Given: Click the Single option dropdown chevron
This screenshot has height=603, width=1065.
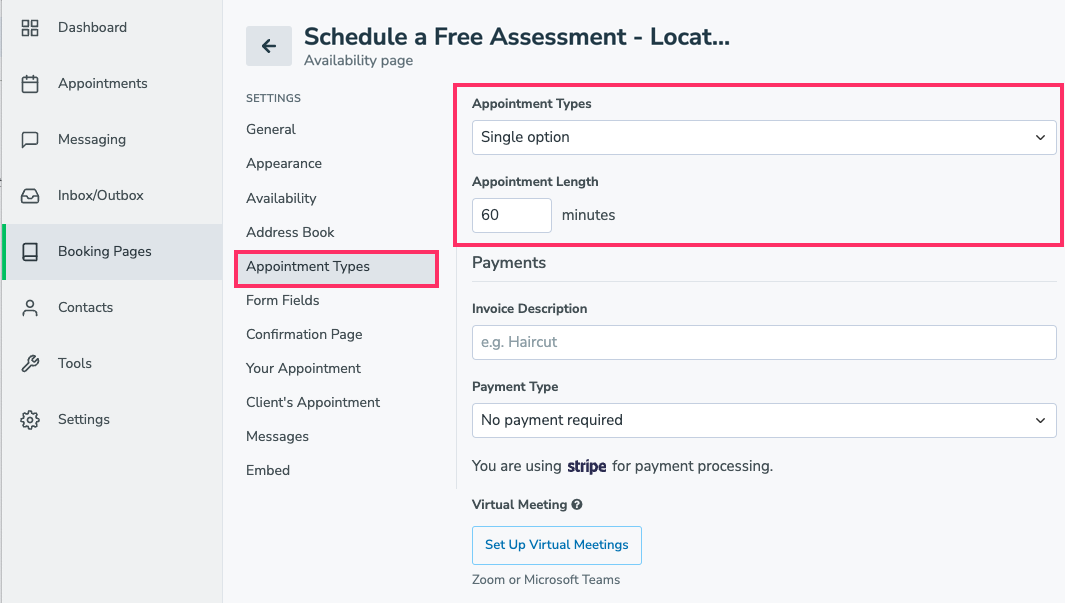Looking at the screenshot, I should 1040,137.
